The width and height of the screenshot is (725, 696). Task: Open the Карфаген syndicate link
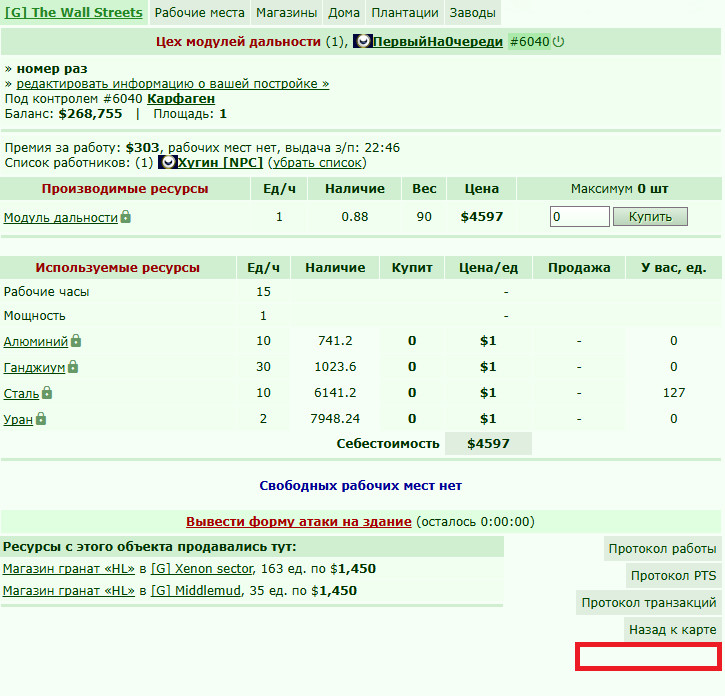tap(181, 99)
